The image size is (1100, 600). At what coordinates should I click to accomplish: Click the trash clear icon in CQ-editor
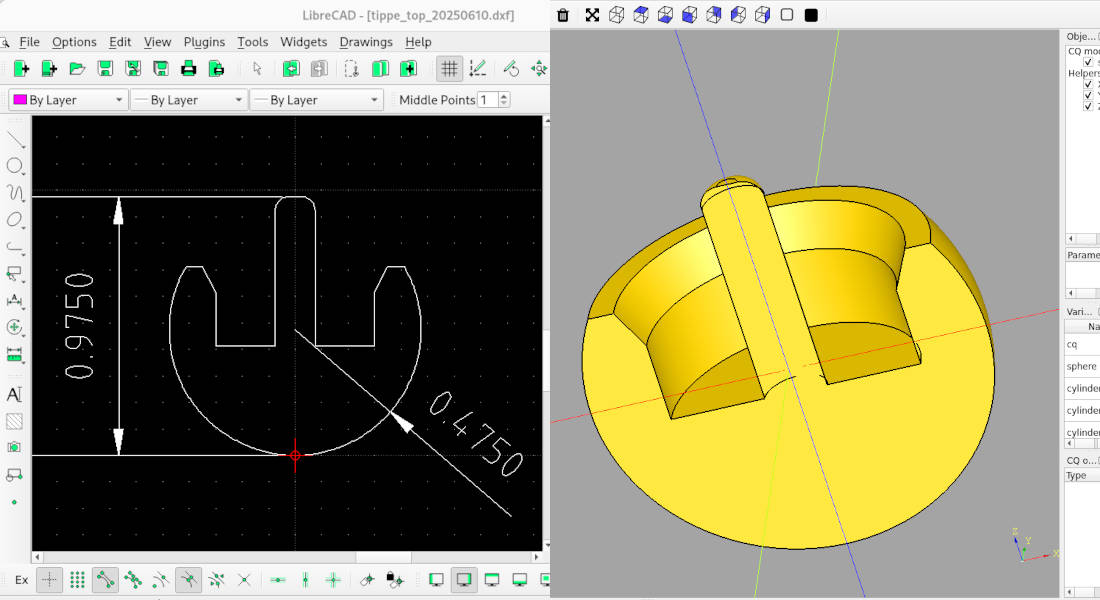tap(563, 15)
